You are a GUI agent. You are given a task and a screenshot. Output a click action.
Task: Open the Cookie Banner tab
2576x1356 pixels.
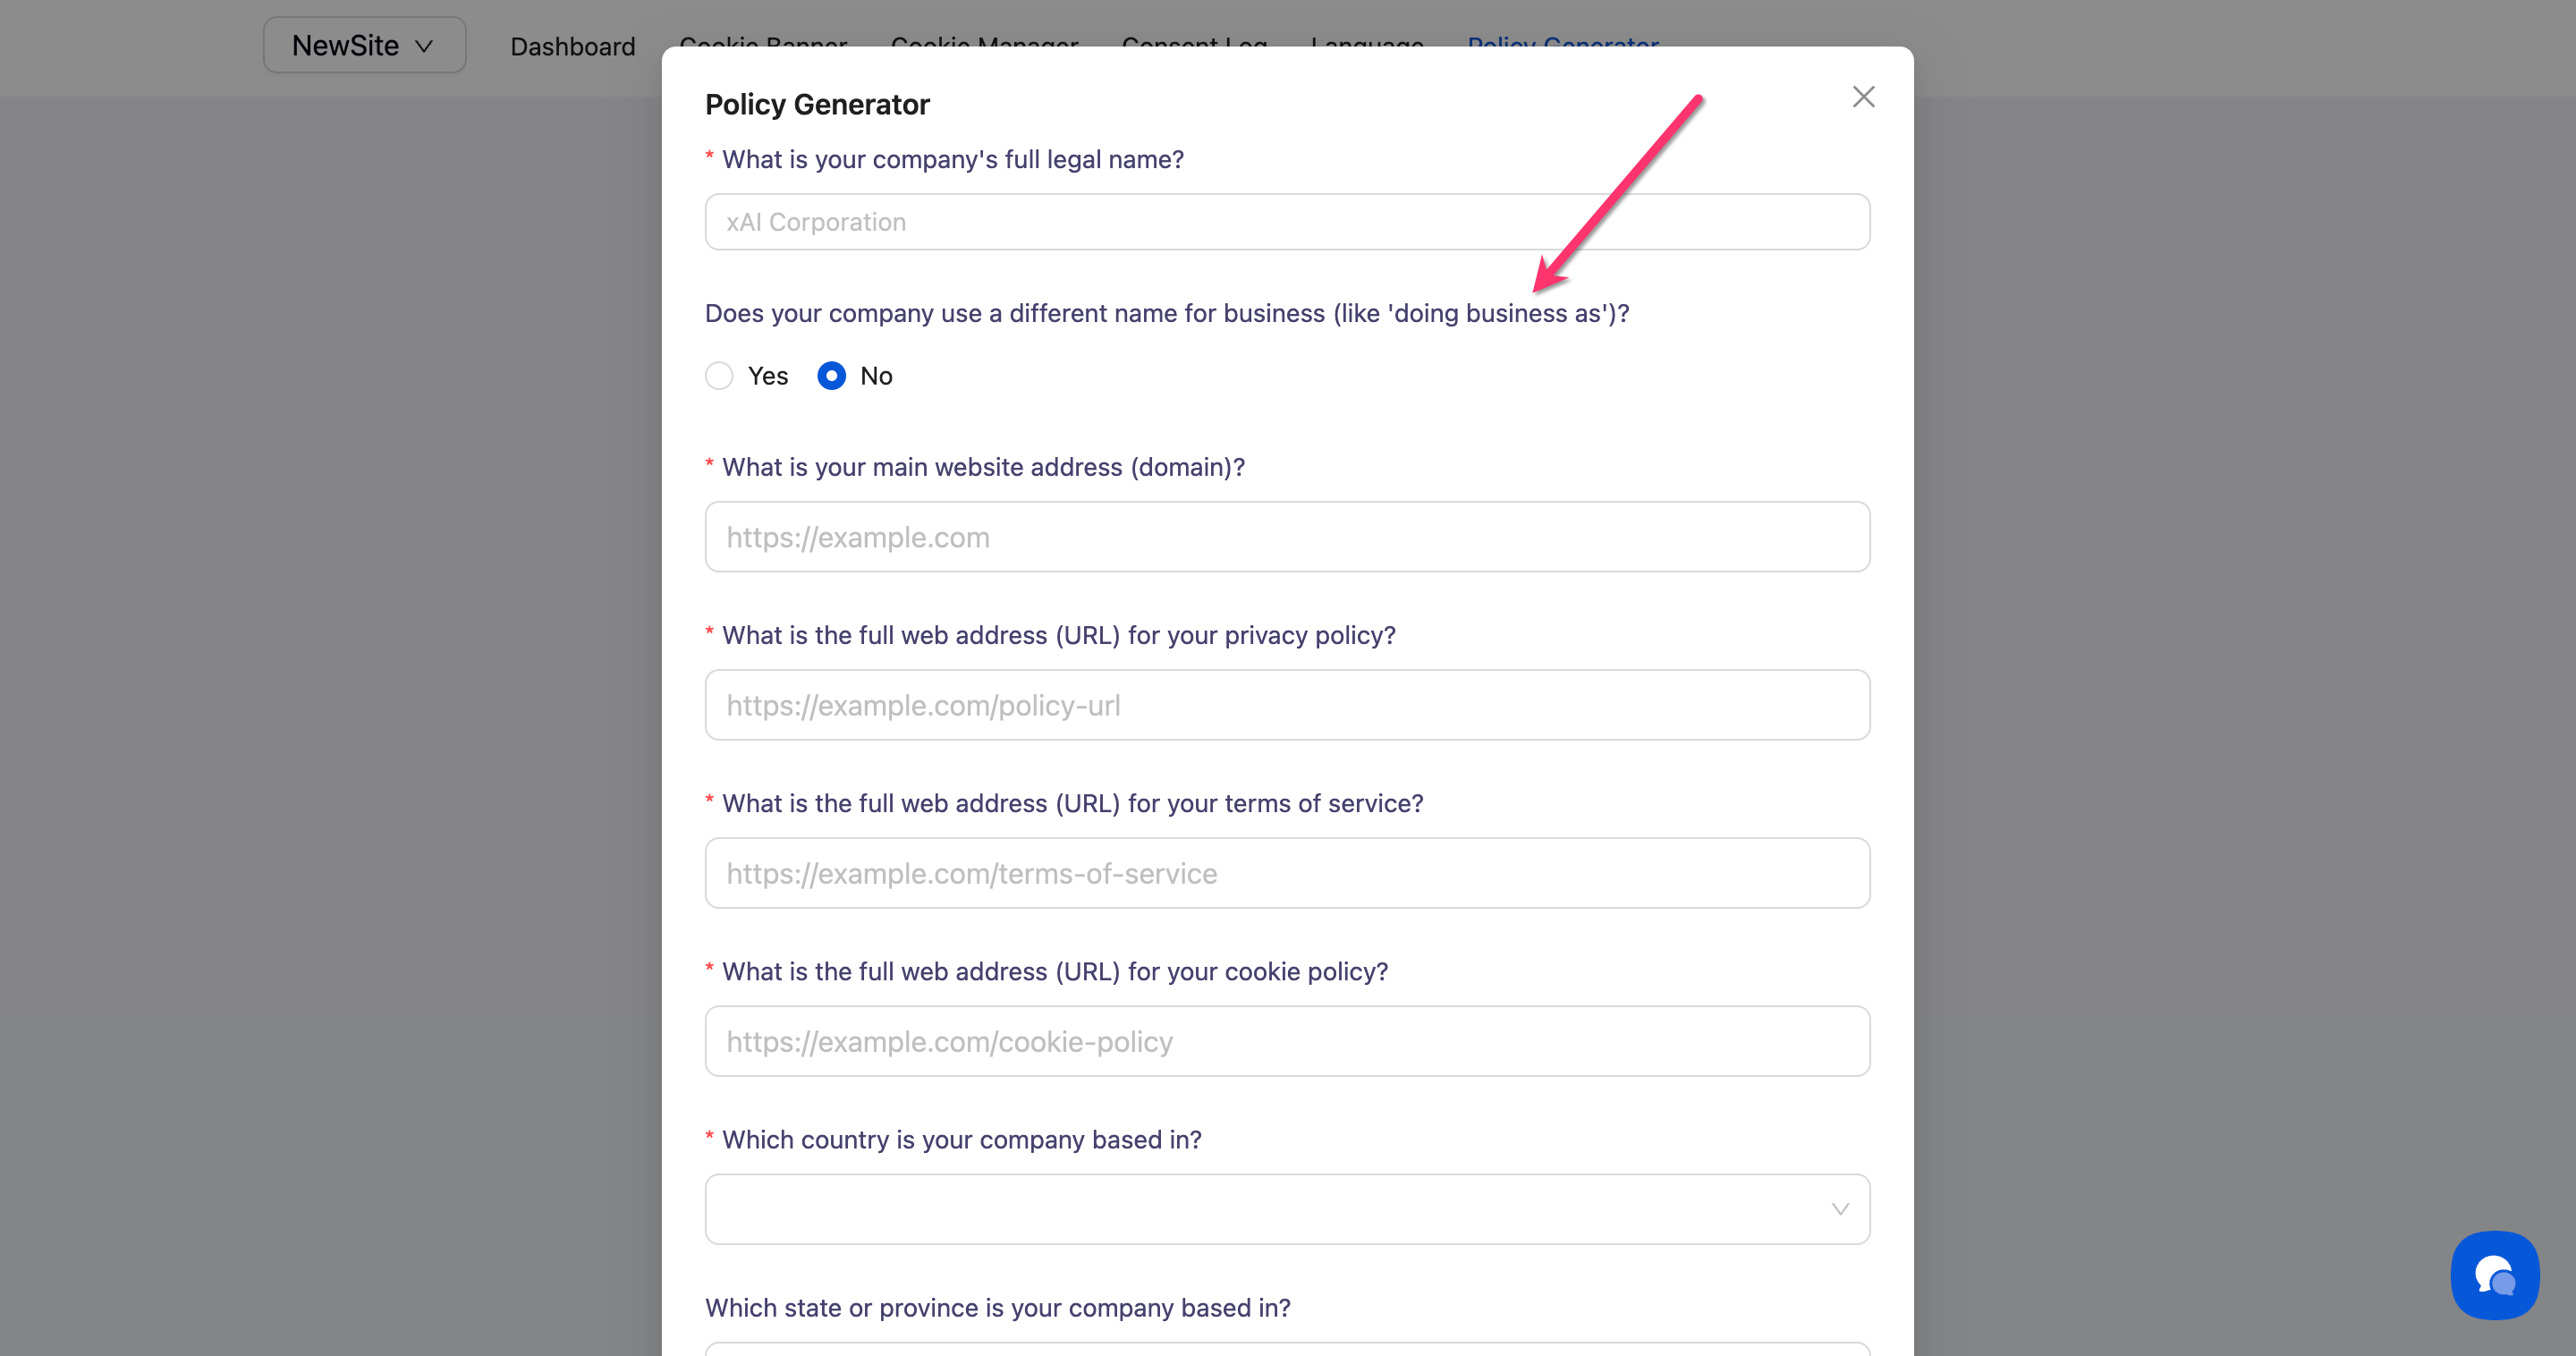[763, 41]
